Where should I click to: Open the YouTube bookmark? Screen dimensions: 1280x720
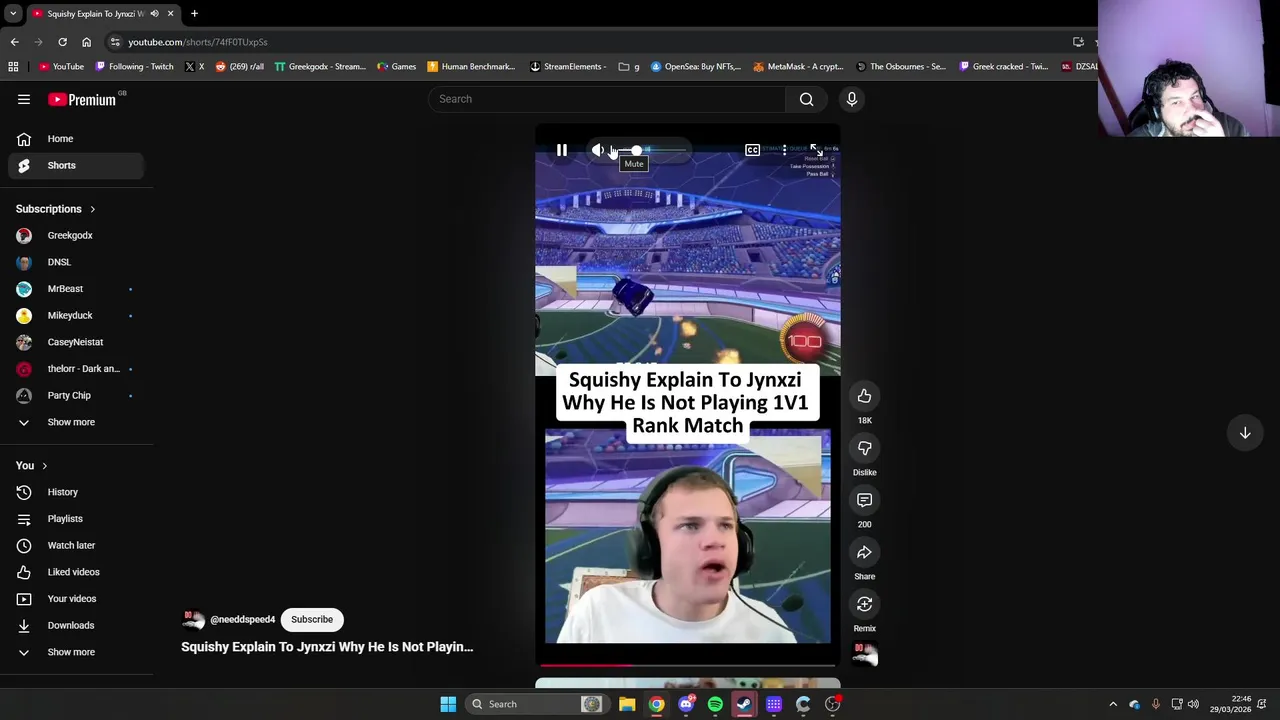(x=61, y=67)
